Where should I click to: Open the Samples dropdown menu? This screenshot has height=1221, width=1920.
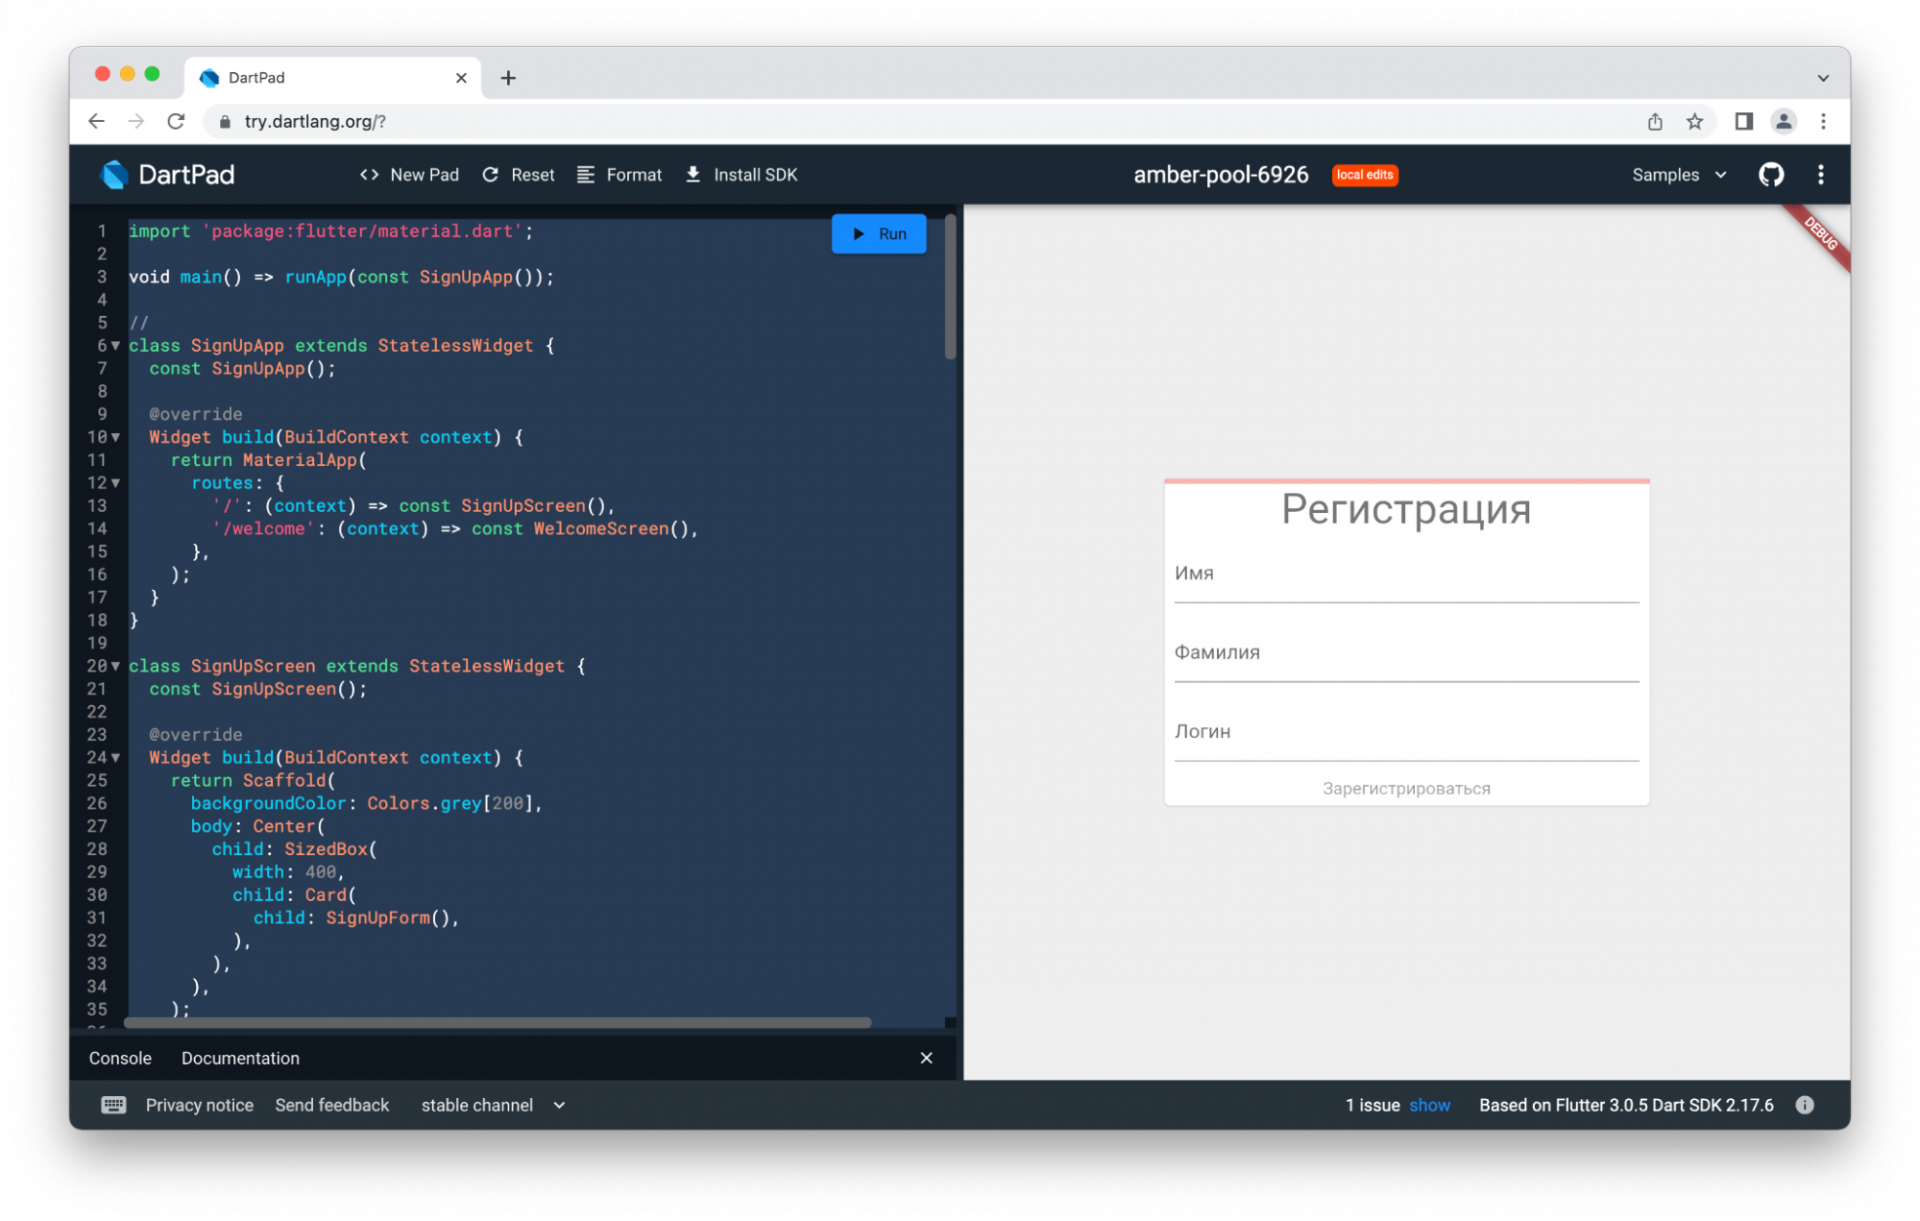tap(1675, 173)
